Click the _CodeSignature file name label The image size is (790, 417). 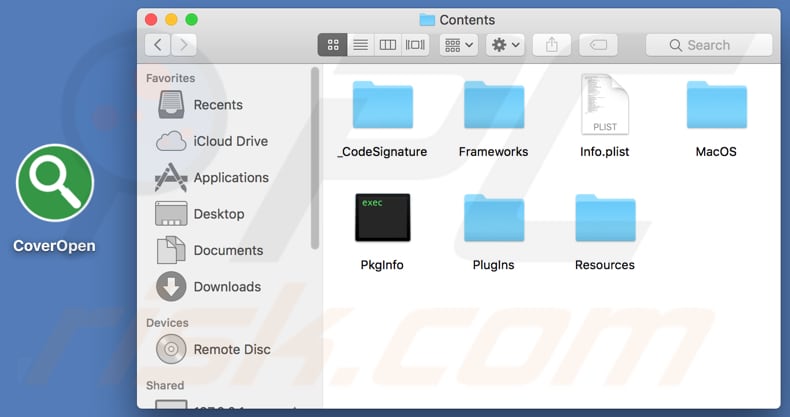coord(382,152)
